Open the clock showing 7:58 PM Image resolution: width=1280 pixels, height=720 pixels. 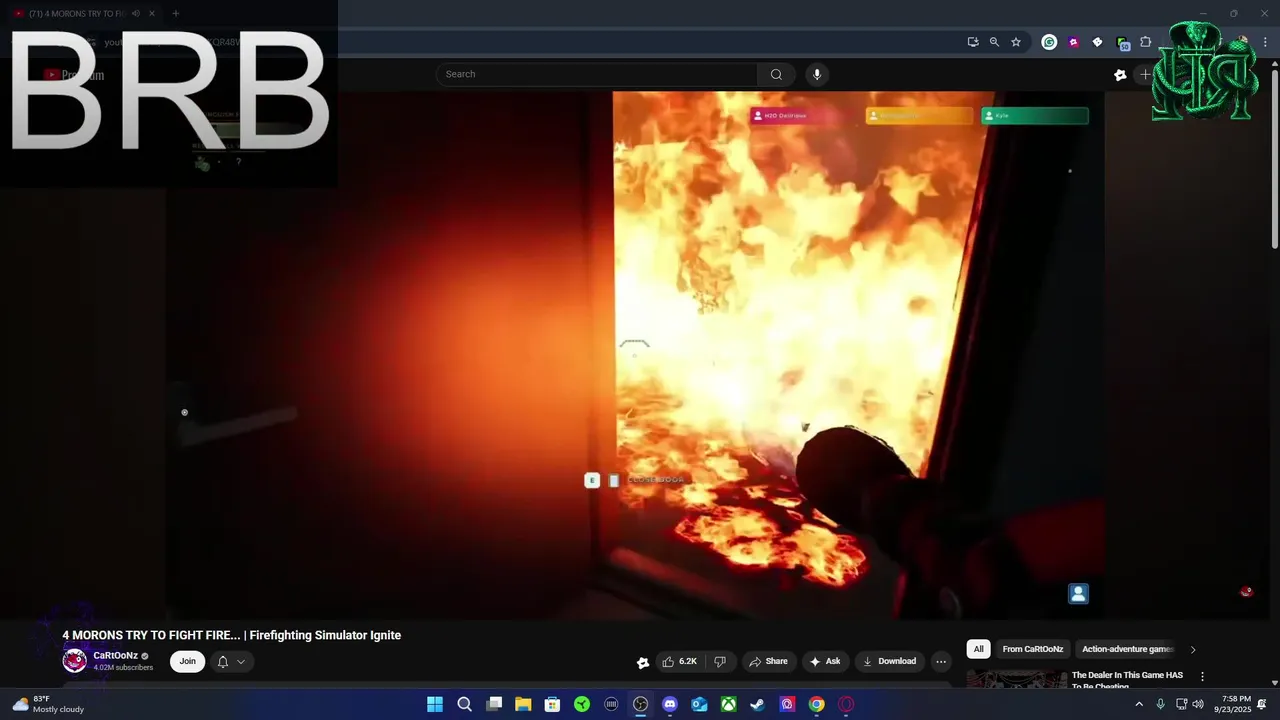click(x=1233, y=704)
